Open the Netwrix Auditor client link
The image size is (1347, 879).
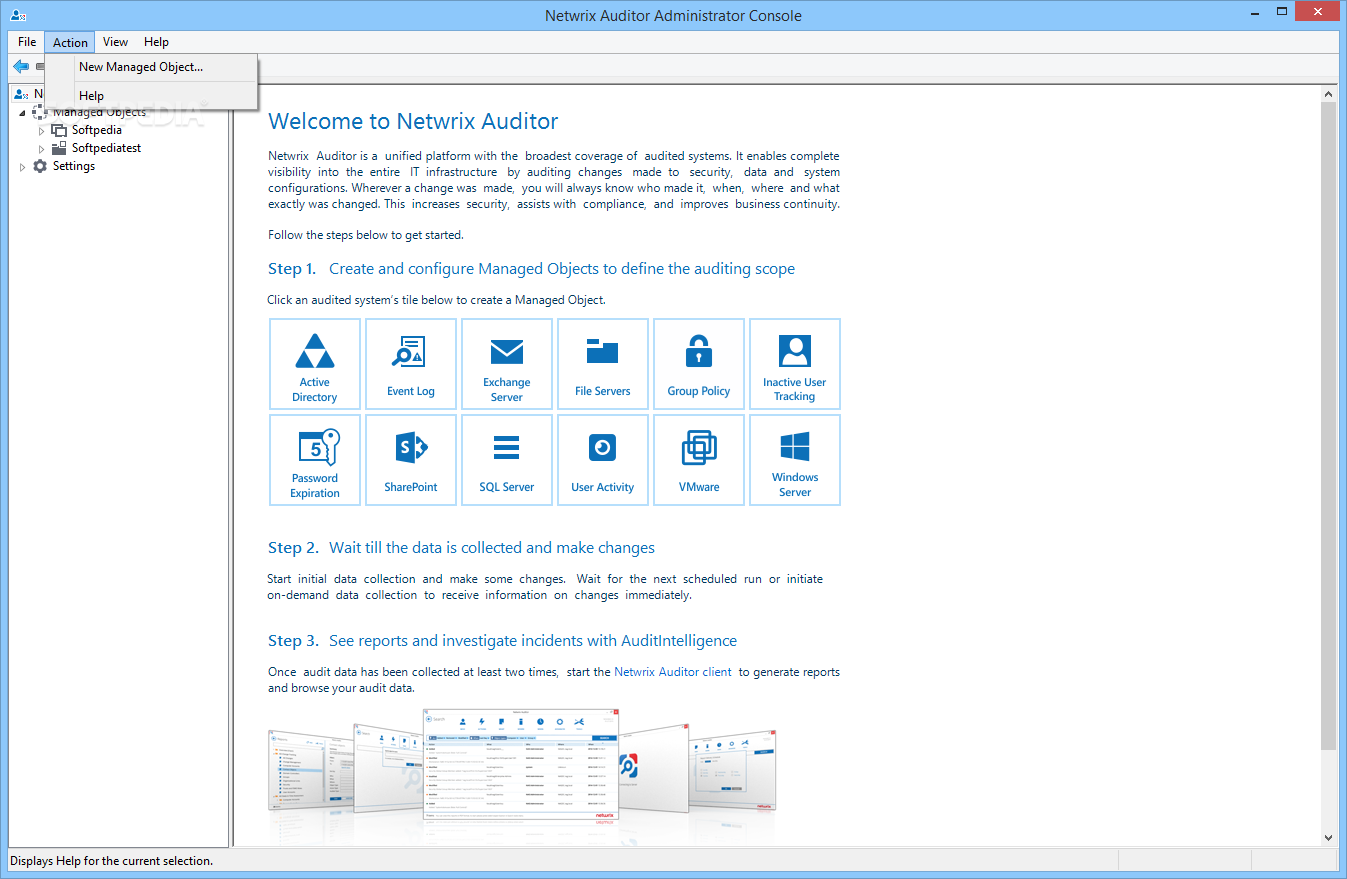(x=673, y=672)
